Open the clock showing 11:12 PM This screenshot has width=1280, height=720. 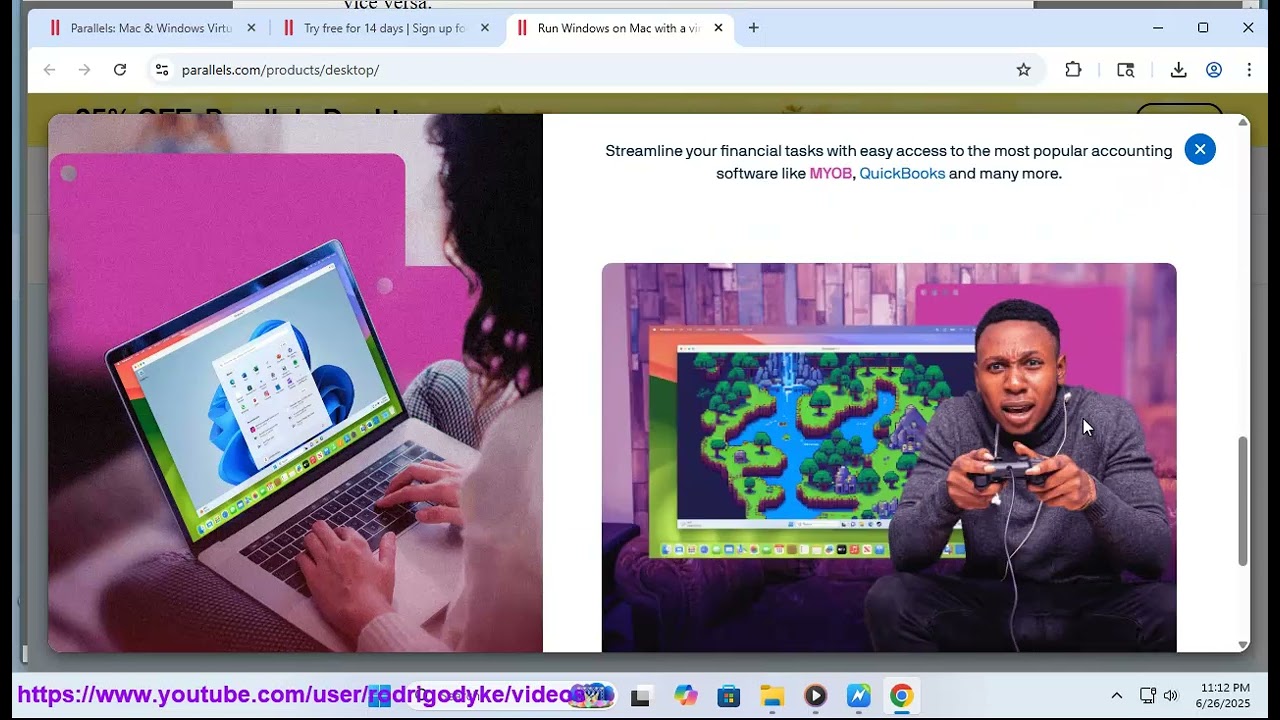(x=1224, y=696)
